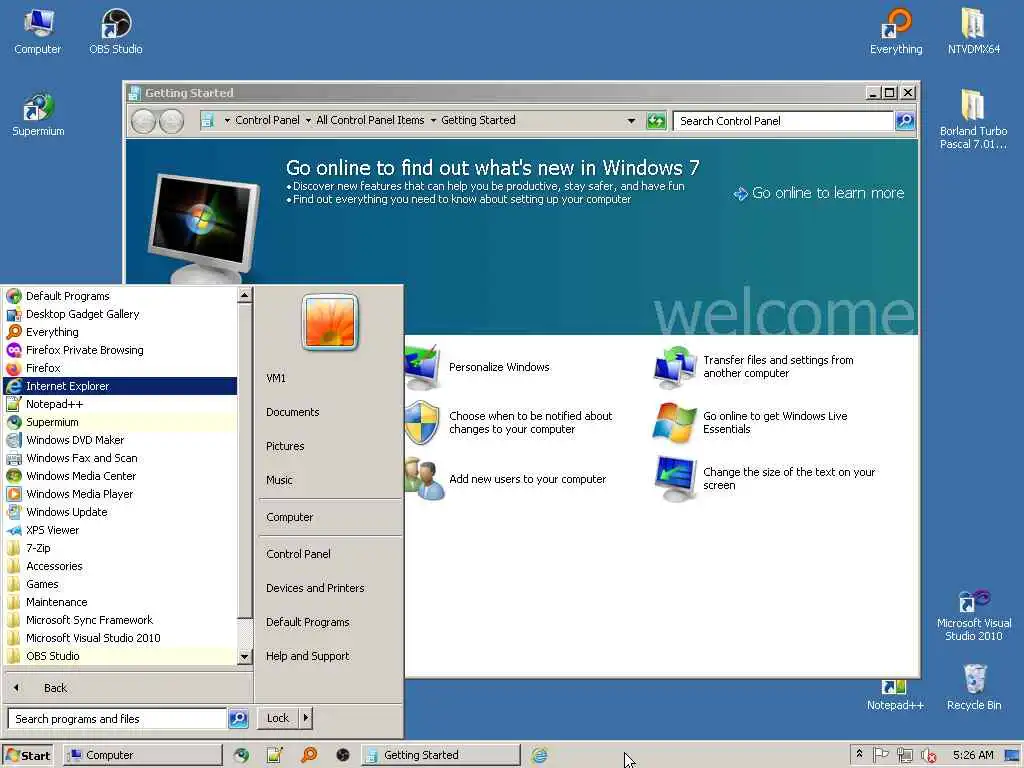Image resolution: width=1024 pixels, height=768 pixels.
Task: Expand the address bar history dropdown
Action: [631, 121]
